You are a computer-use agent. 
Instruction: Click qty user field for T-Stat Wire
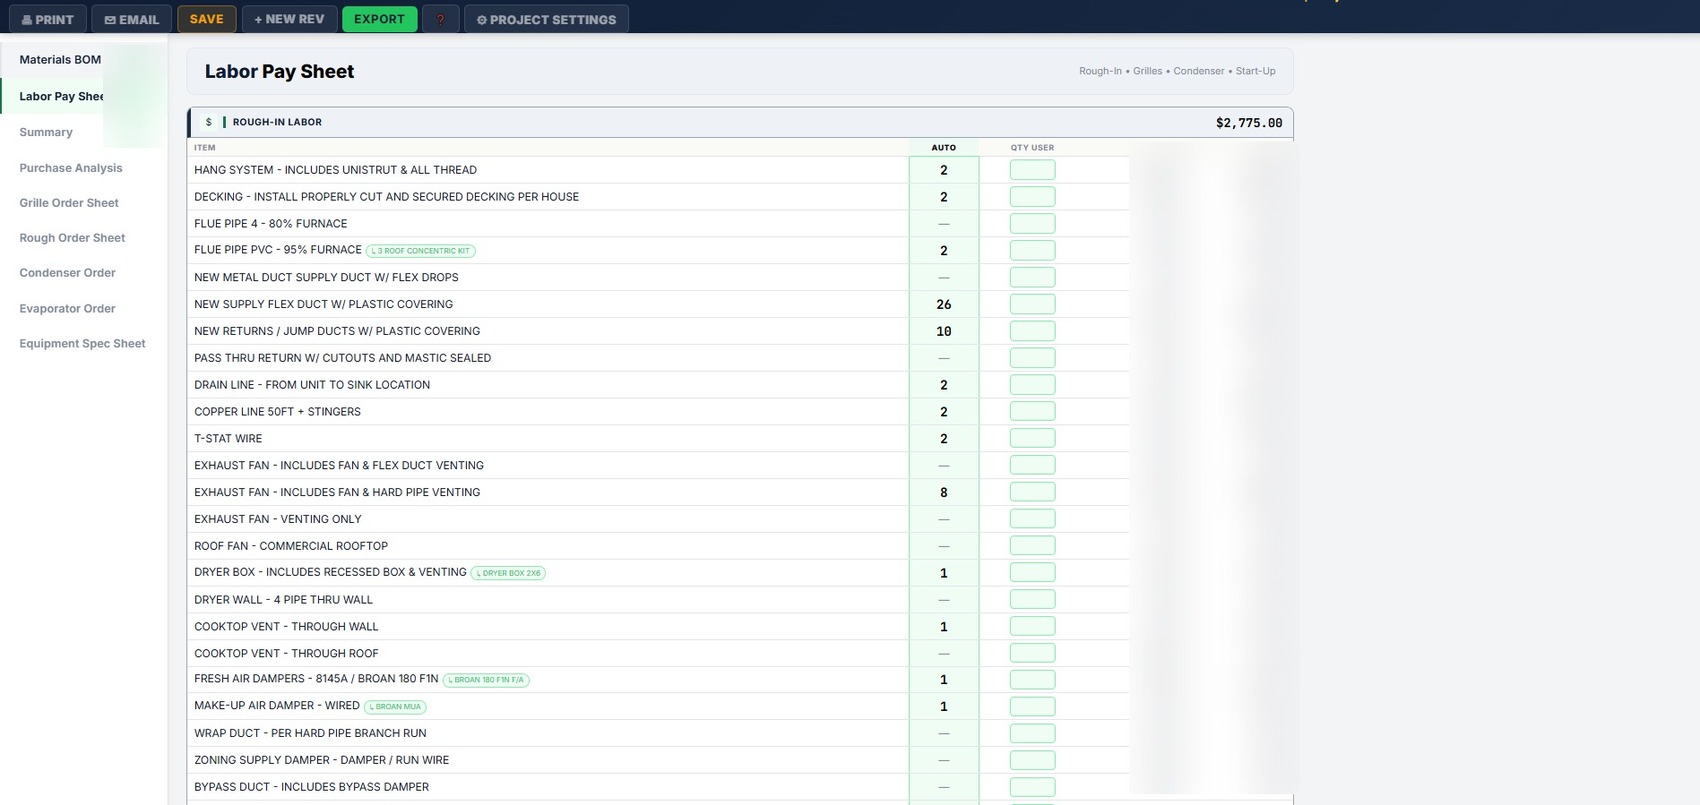click(x=1032, y=439)
